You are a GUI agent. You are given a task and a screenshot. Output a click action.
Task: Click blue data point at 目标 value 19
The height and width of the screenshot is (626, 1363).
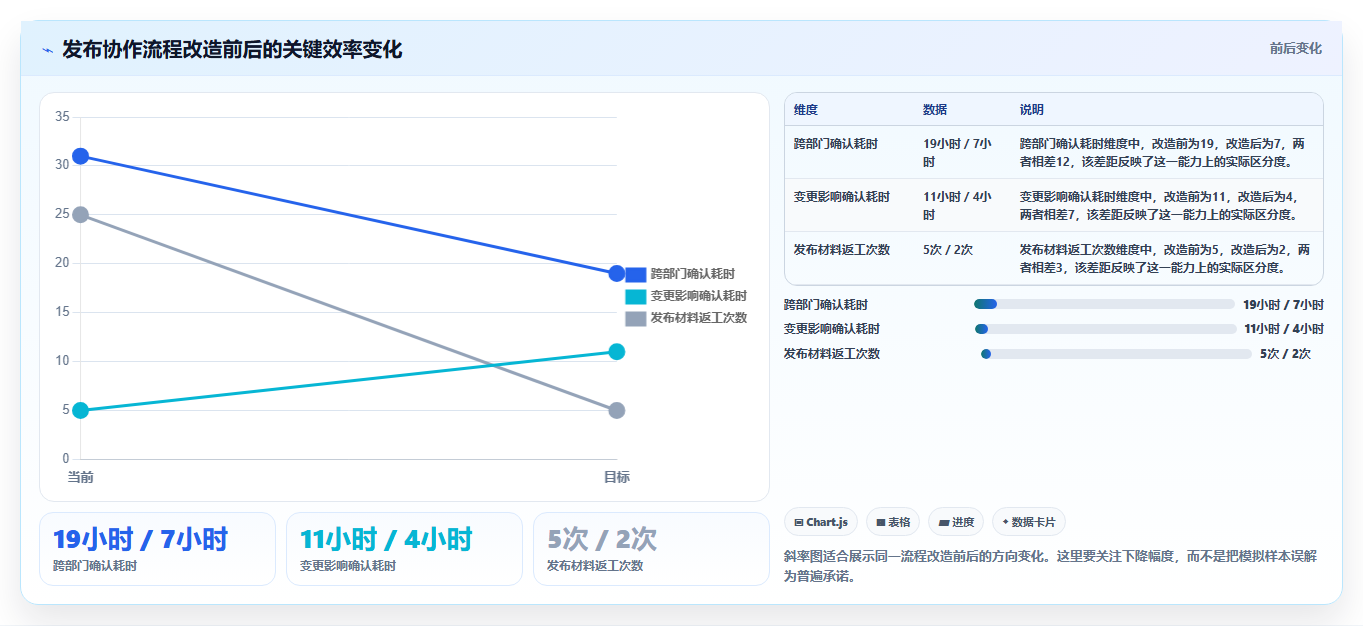pyautogui.click(x=617, y=274)
